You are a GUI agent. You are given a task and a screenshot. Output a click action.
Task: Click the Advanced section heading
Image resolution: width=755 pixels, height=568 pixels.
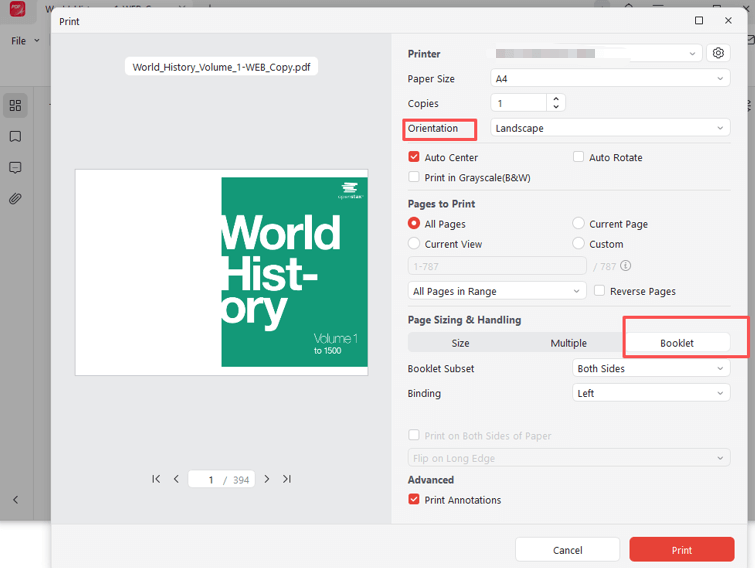coord(430,479)
